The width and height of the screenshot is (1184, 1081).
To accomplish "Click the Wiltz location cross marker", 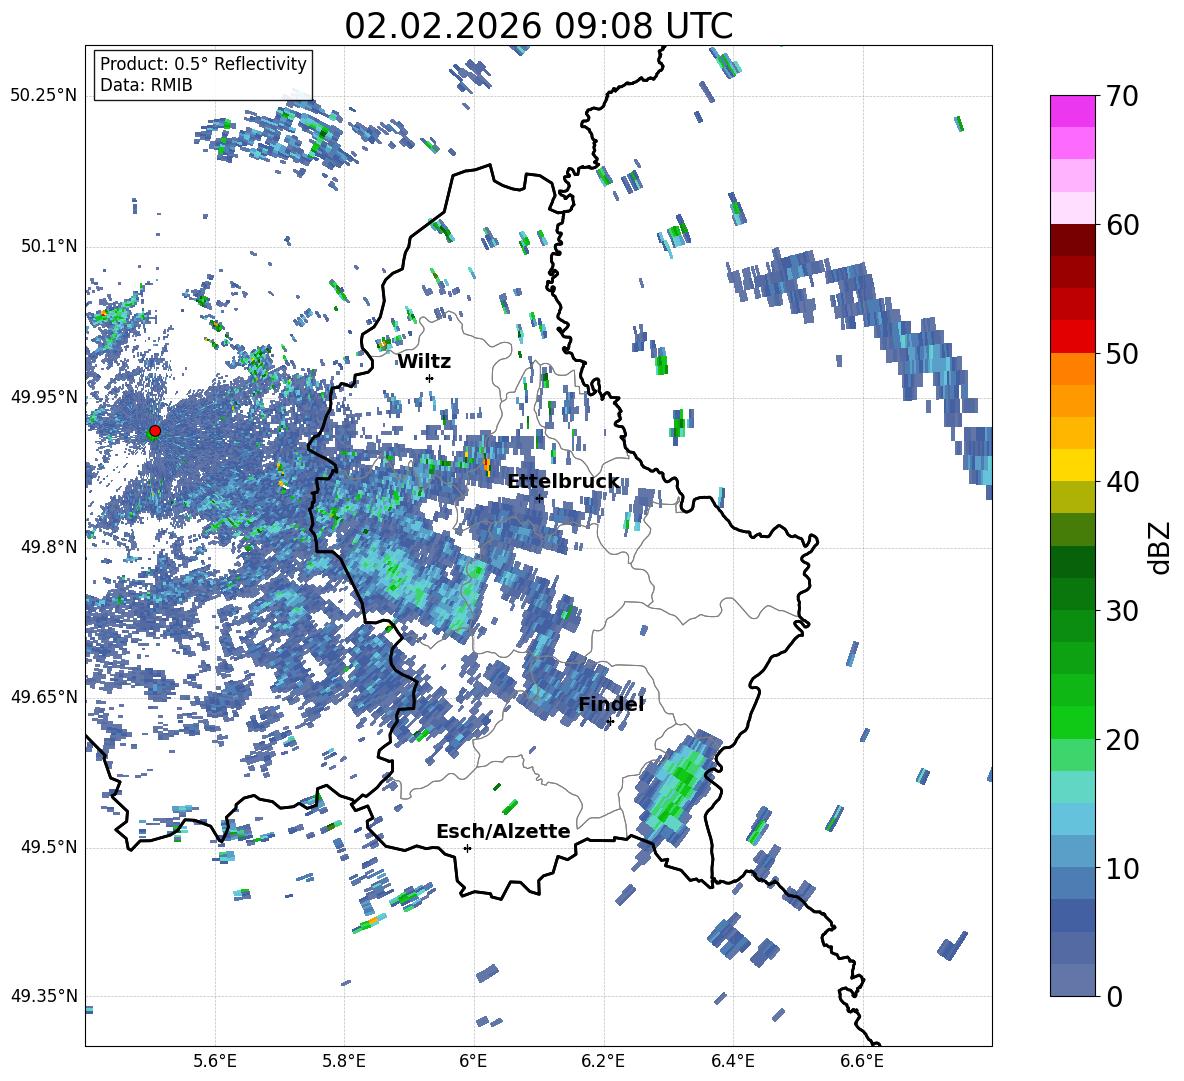I will pos(430,378).
